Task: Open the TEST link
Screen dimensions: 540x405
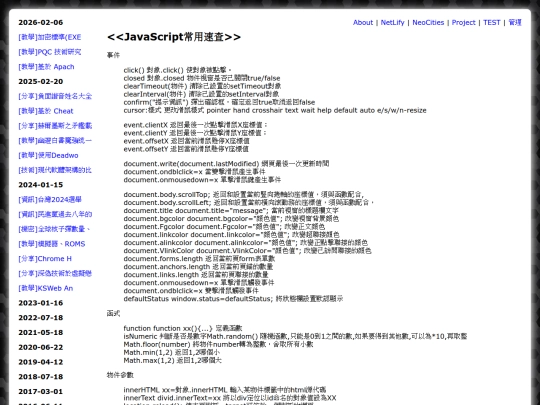Action: click(491, 22)
